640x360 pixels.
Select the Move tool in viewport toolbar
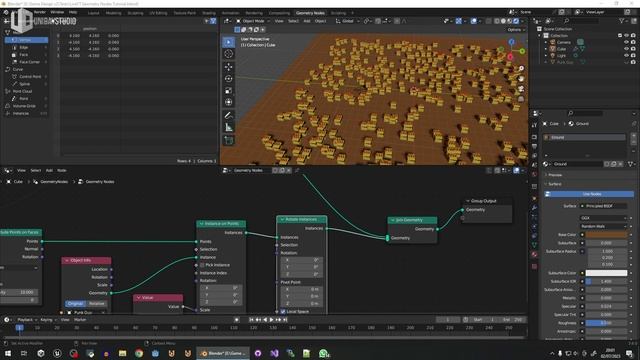point(229,67)
